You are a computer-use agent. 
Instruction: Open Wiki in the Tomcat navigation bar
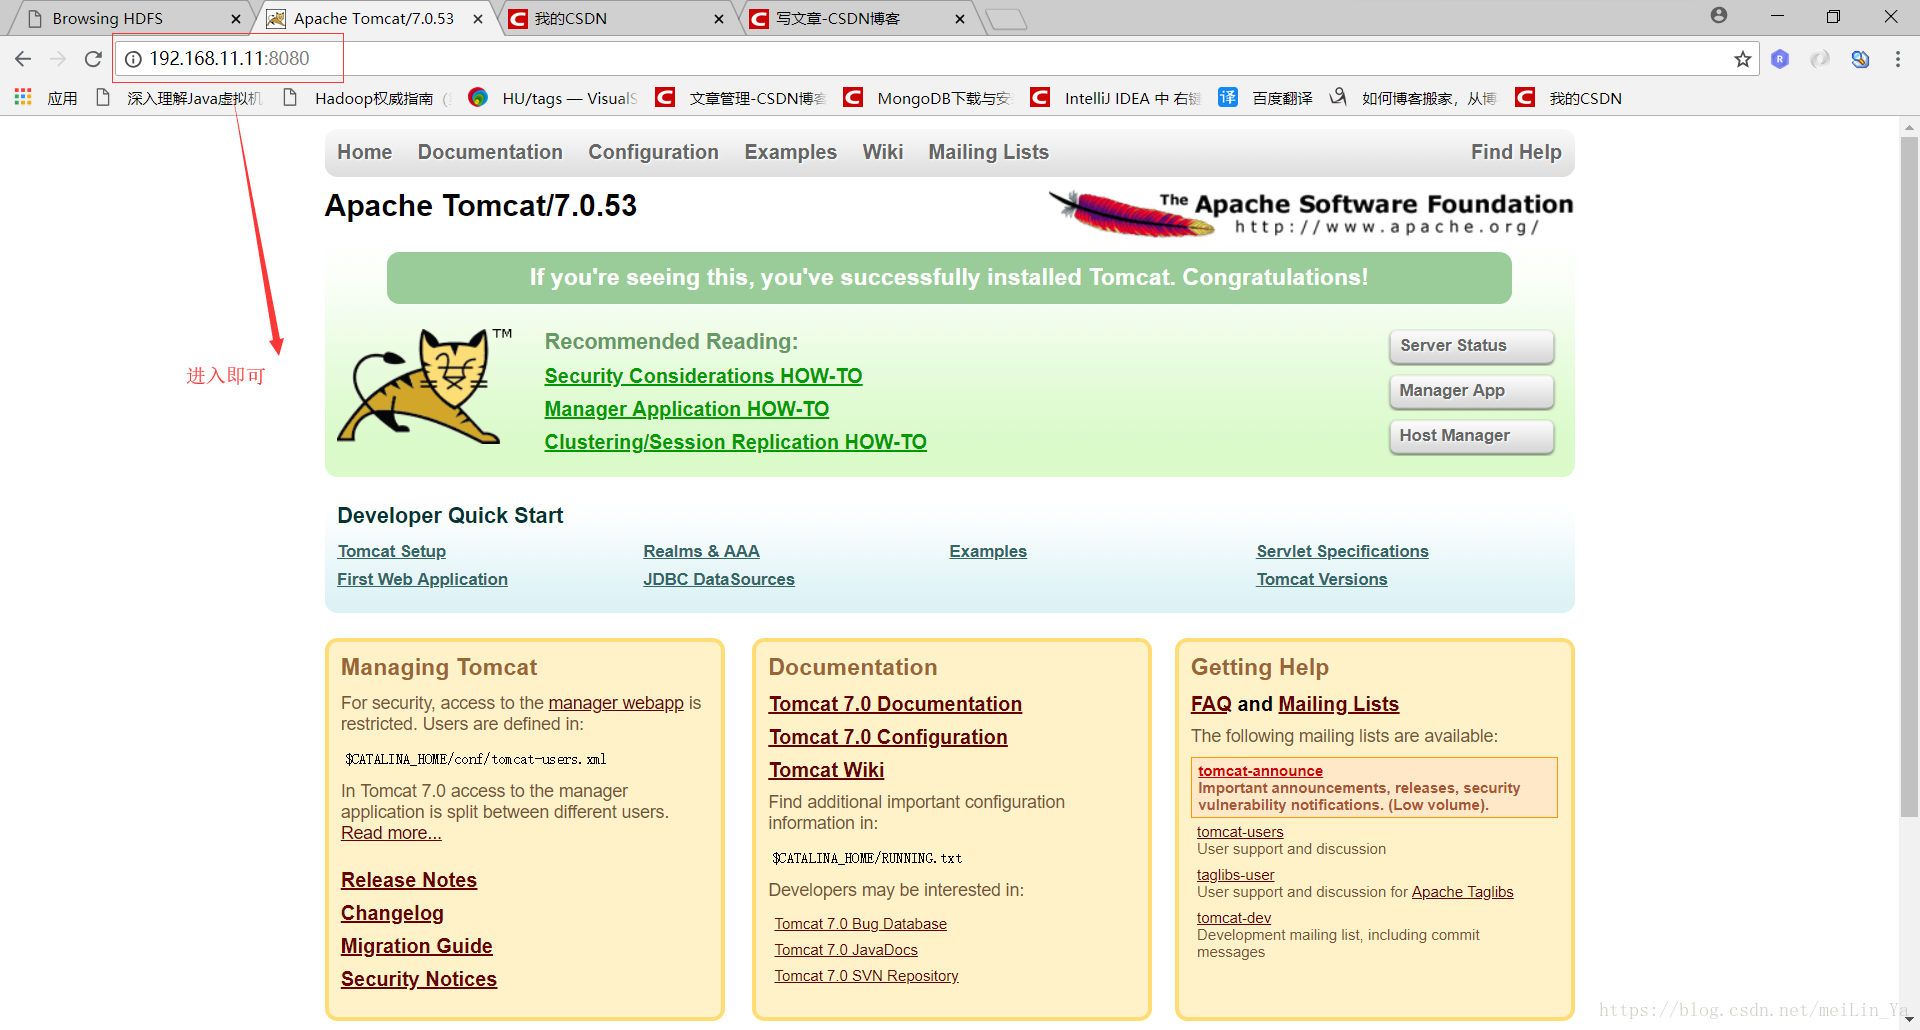pyautogui.click(x=882, y=152)
